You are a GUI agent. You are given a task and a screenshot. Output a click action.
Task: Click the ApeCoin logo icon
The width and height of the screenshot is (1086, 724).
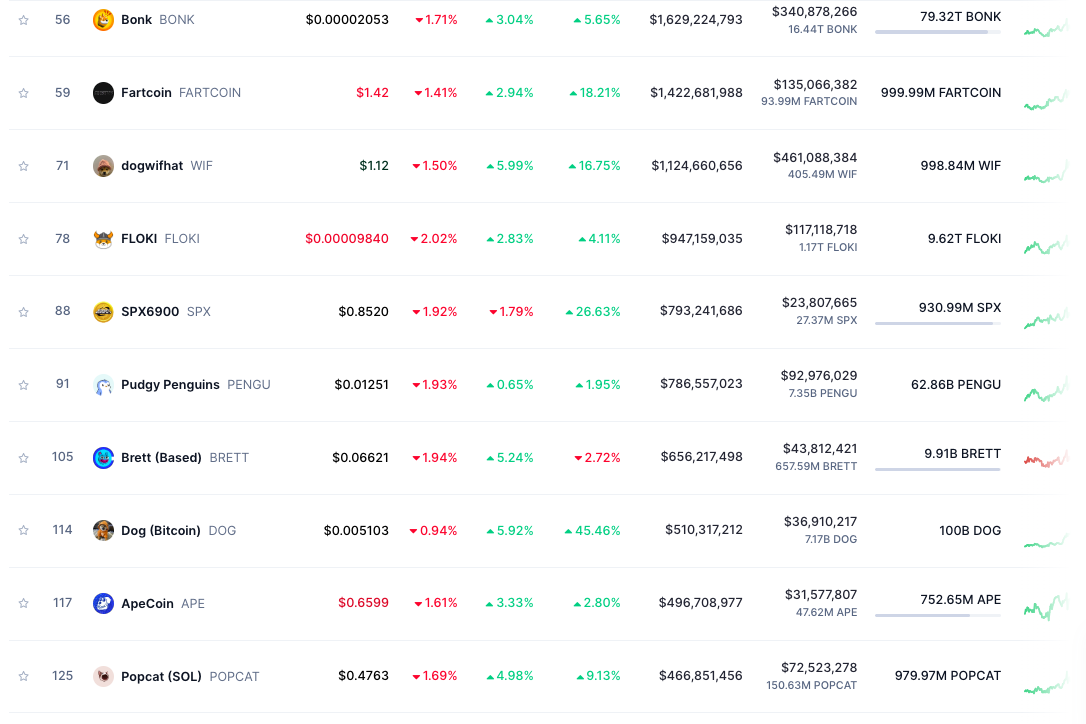103,604
